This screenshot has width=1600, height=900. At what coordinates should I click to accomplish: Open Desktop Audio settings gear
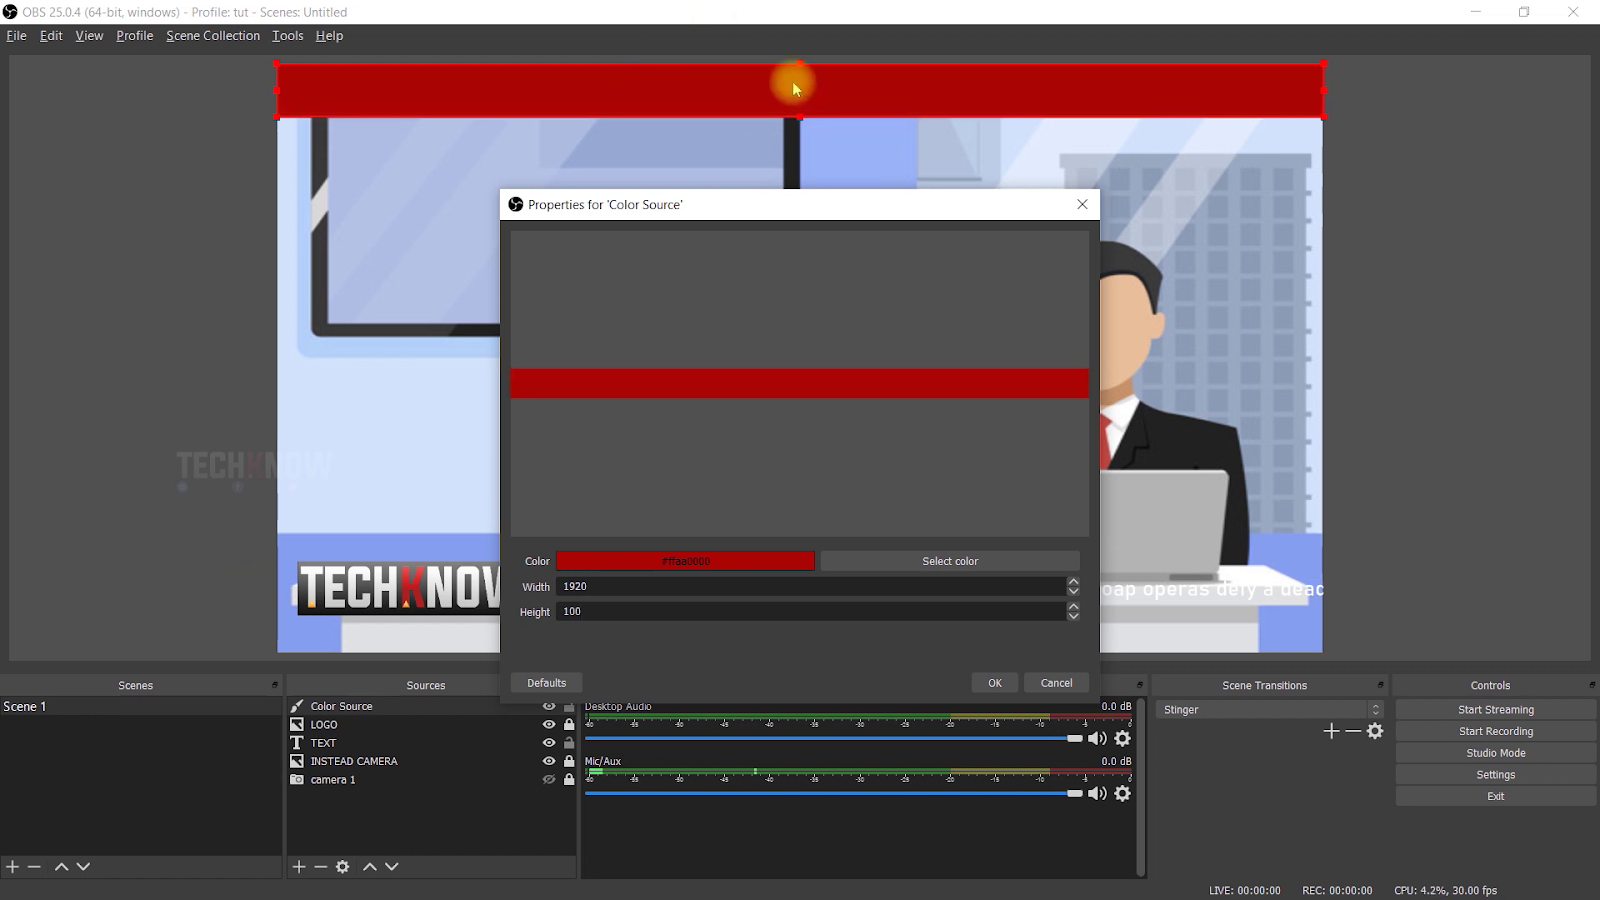[x=1123, y=738]
